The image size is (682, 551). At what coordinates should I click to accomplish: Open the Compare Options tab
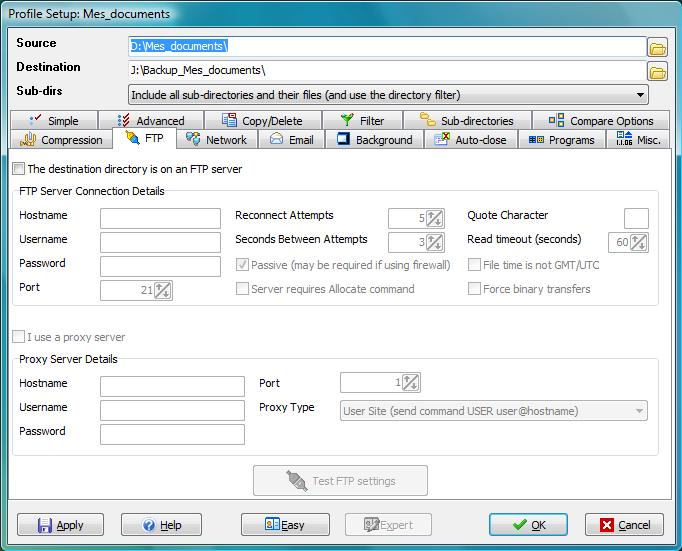tap(602, 121)
